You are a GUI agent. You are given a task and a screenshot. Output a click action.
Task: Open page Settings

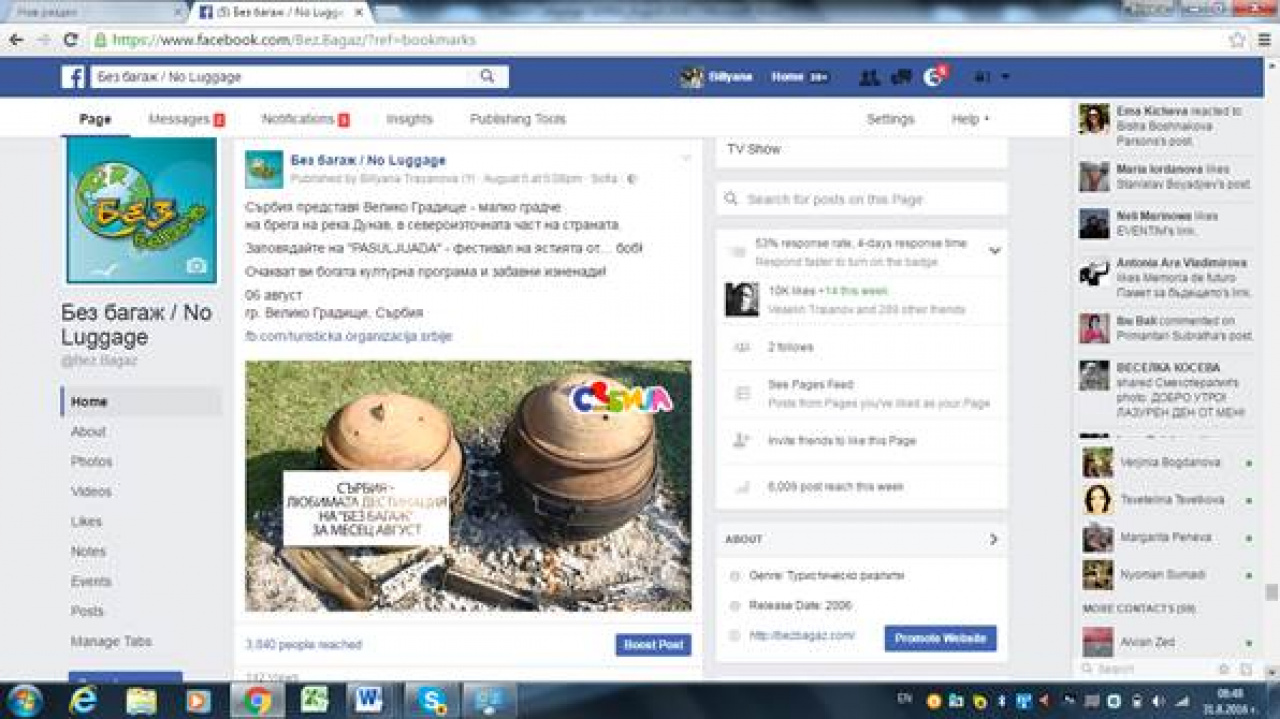pos(890,119)
